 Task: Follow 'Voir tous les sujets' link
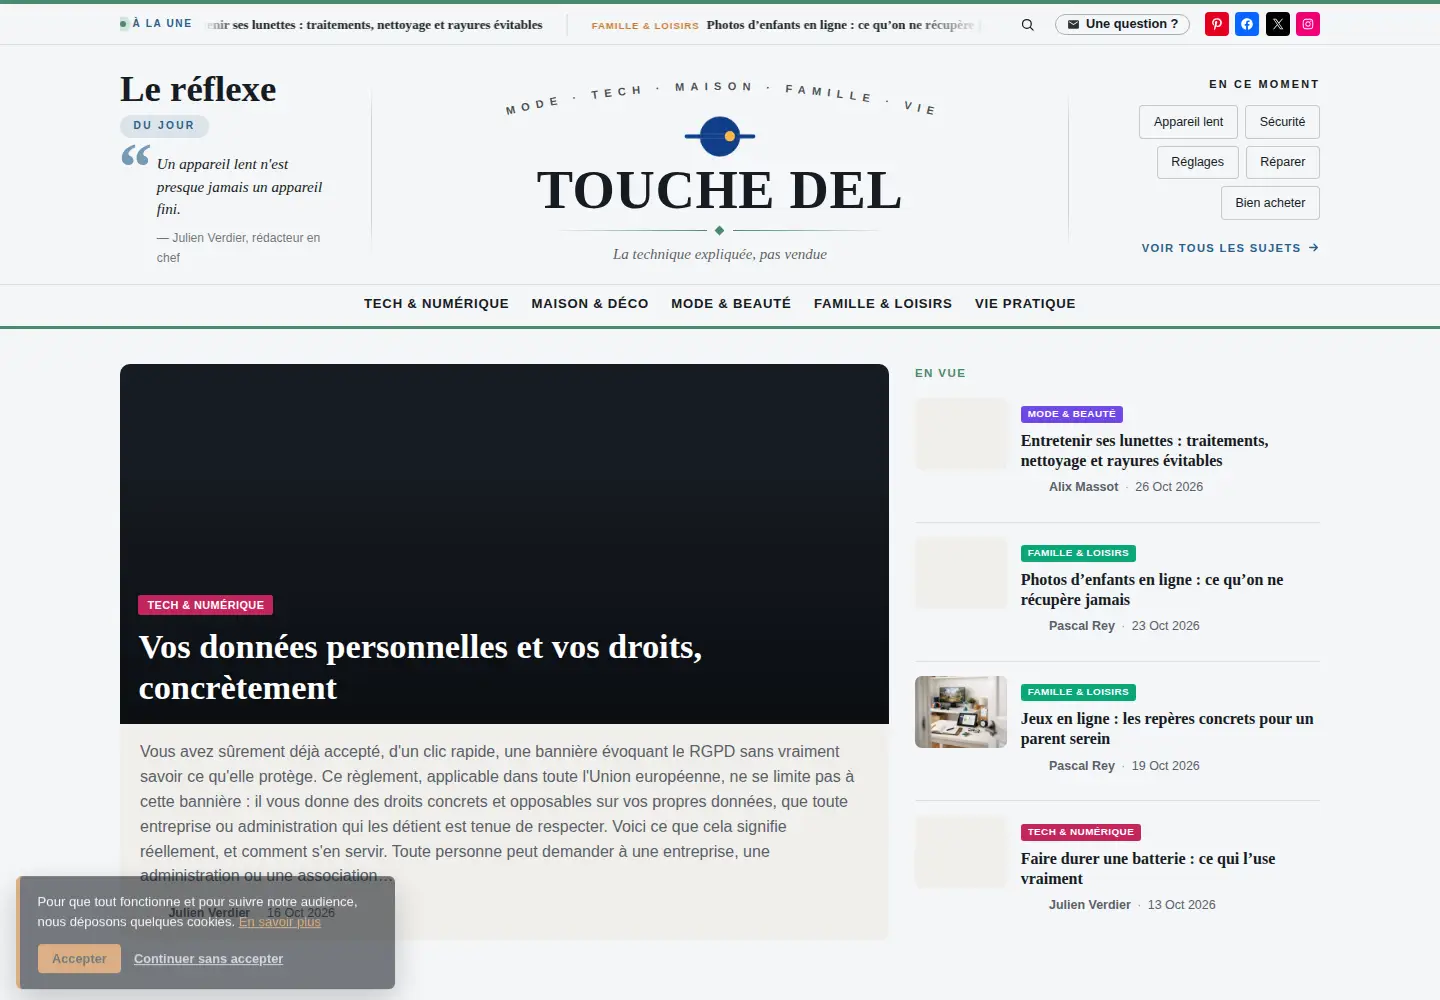coord(1230,248)
